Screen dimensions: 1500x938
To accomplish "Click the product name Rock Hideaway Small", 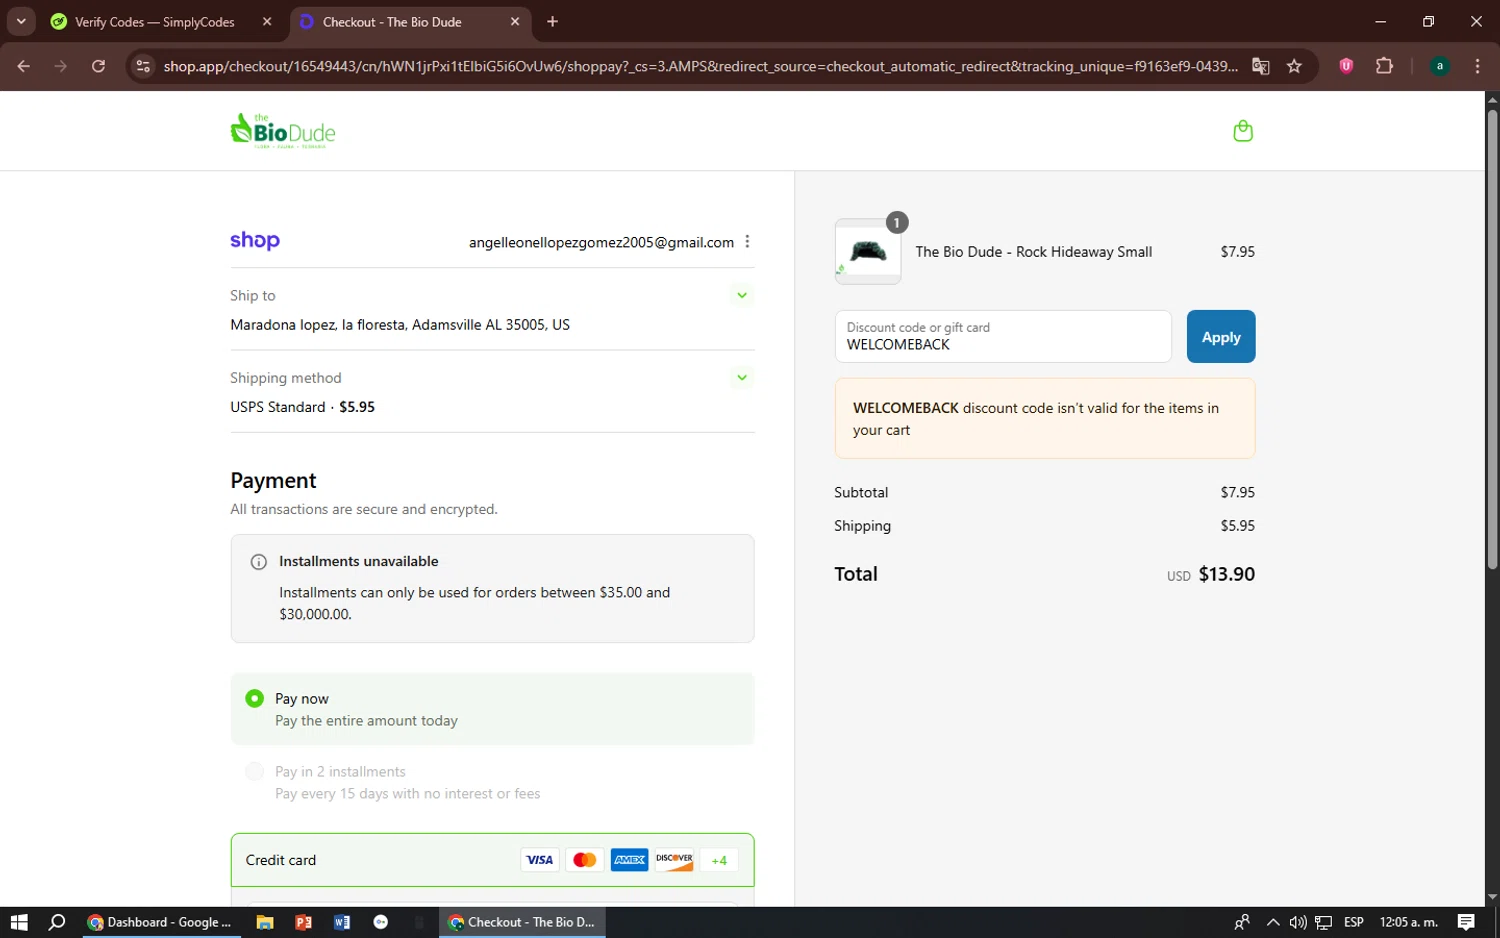I will (1033, 252).
